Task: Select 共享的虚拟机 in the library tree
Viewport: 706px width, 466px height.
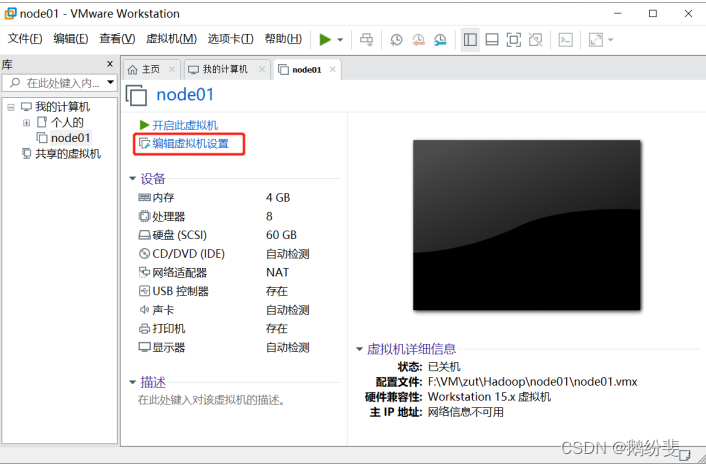Action: [68, 154]
